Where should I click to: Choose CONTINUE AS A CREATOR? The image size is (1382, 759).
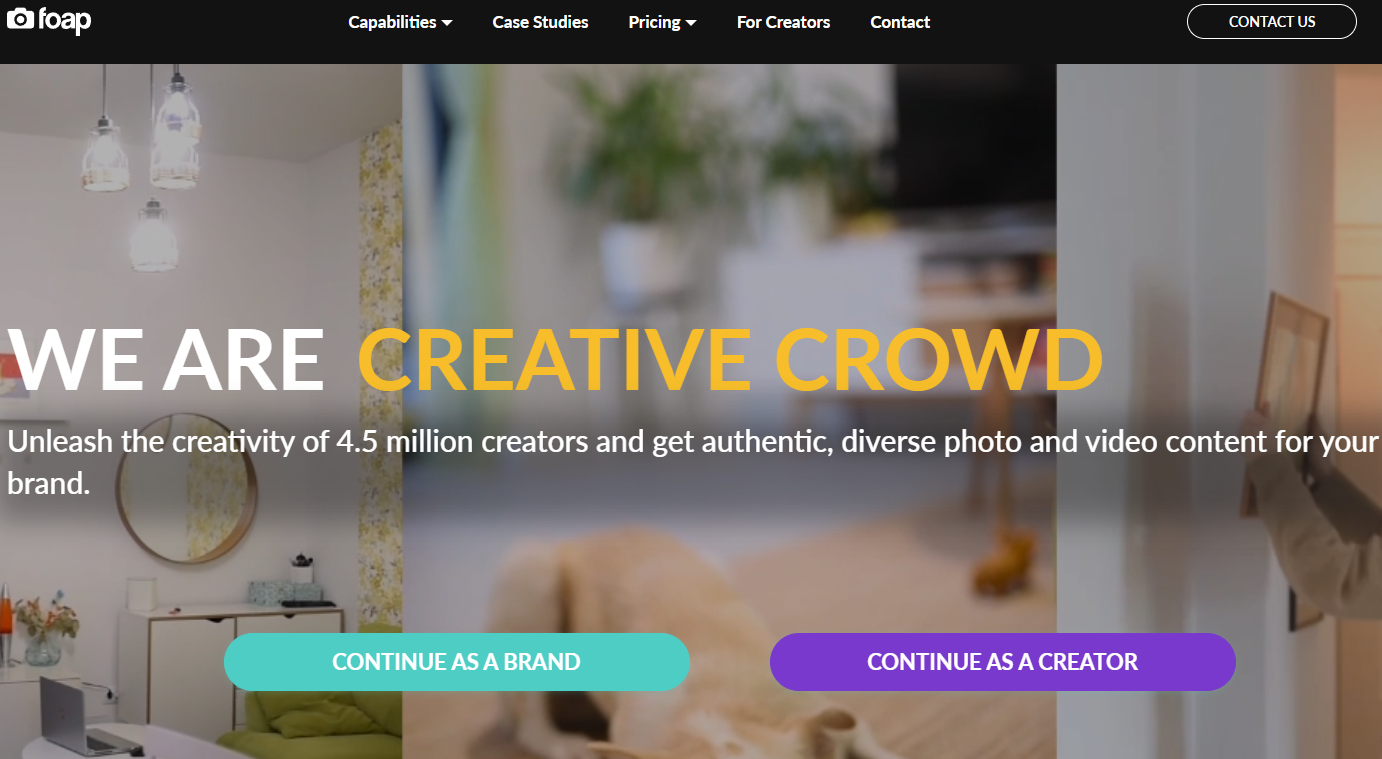(1002, 662)
